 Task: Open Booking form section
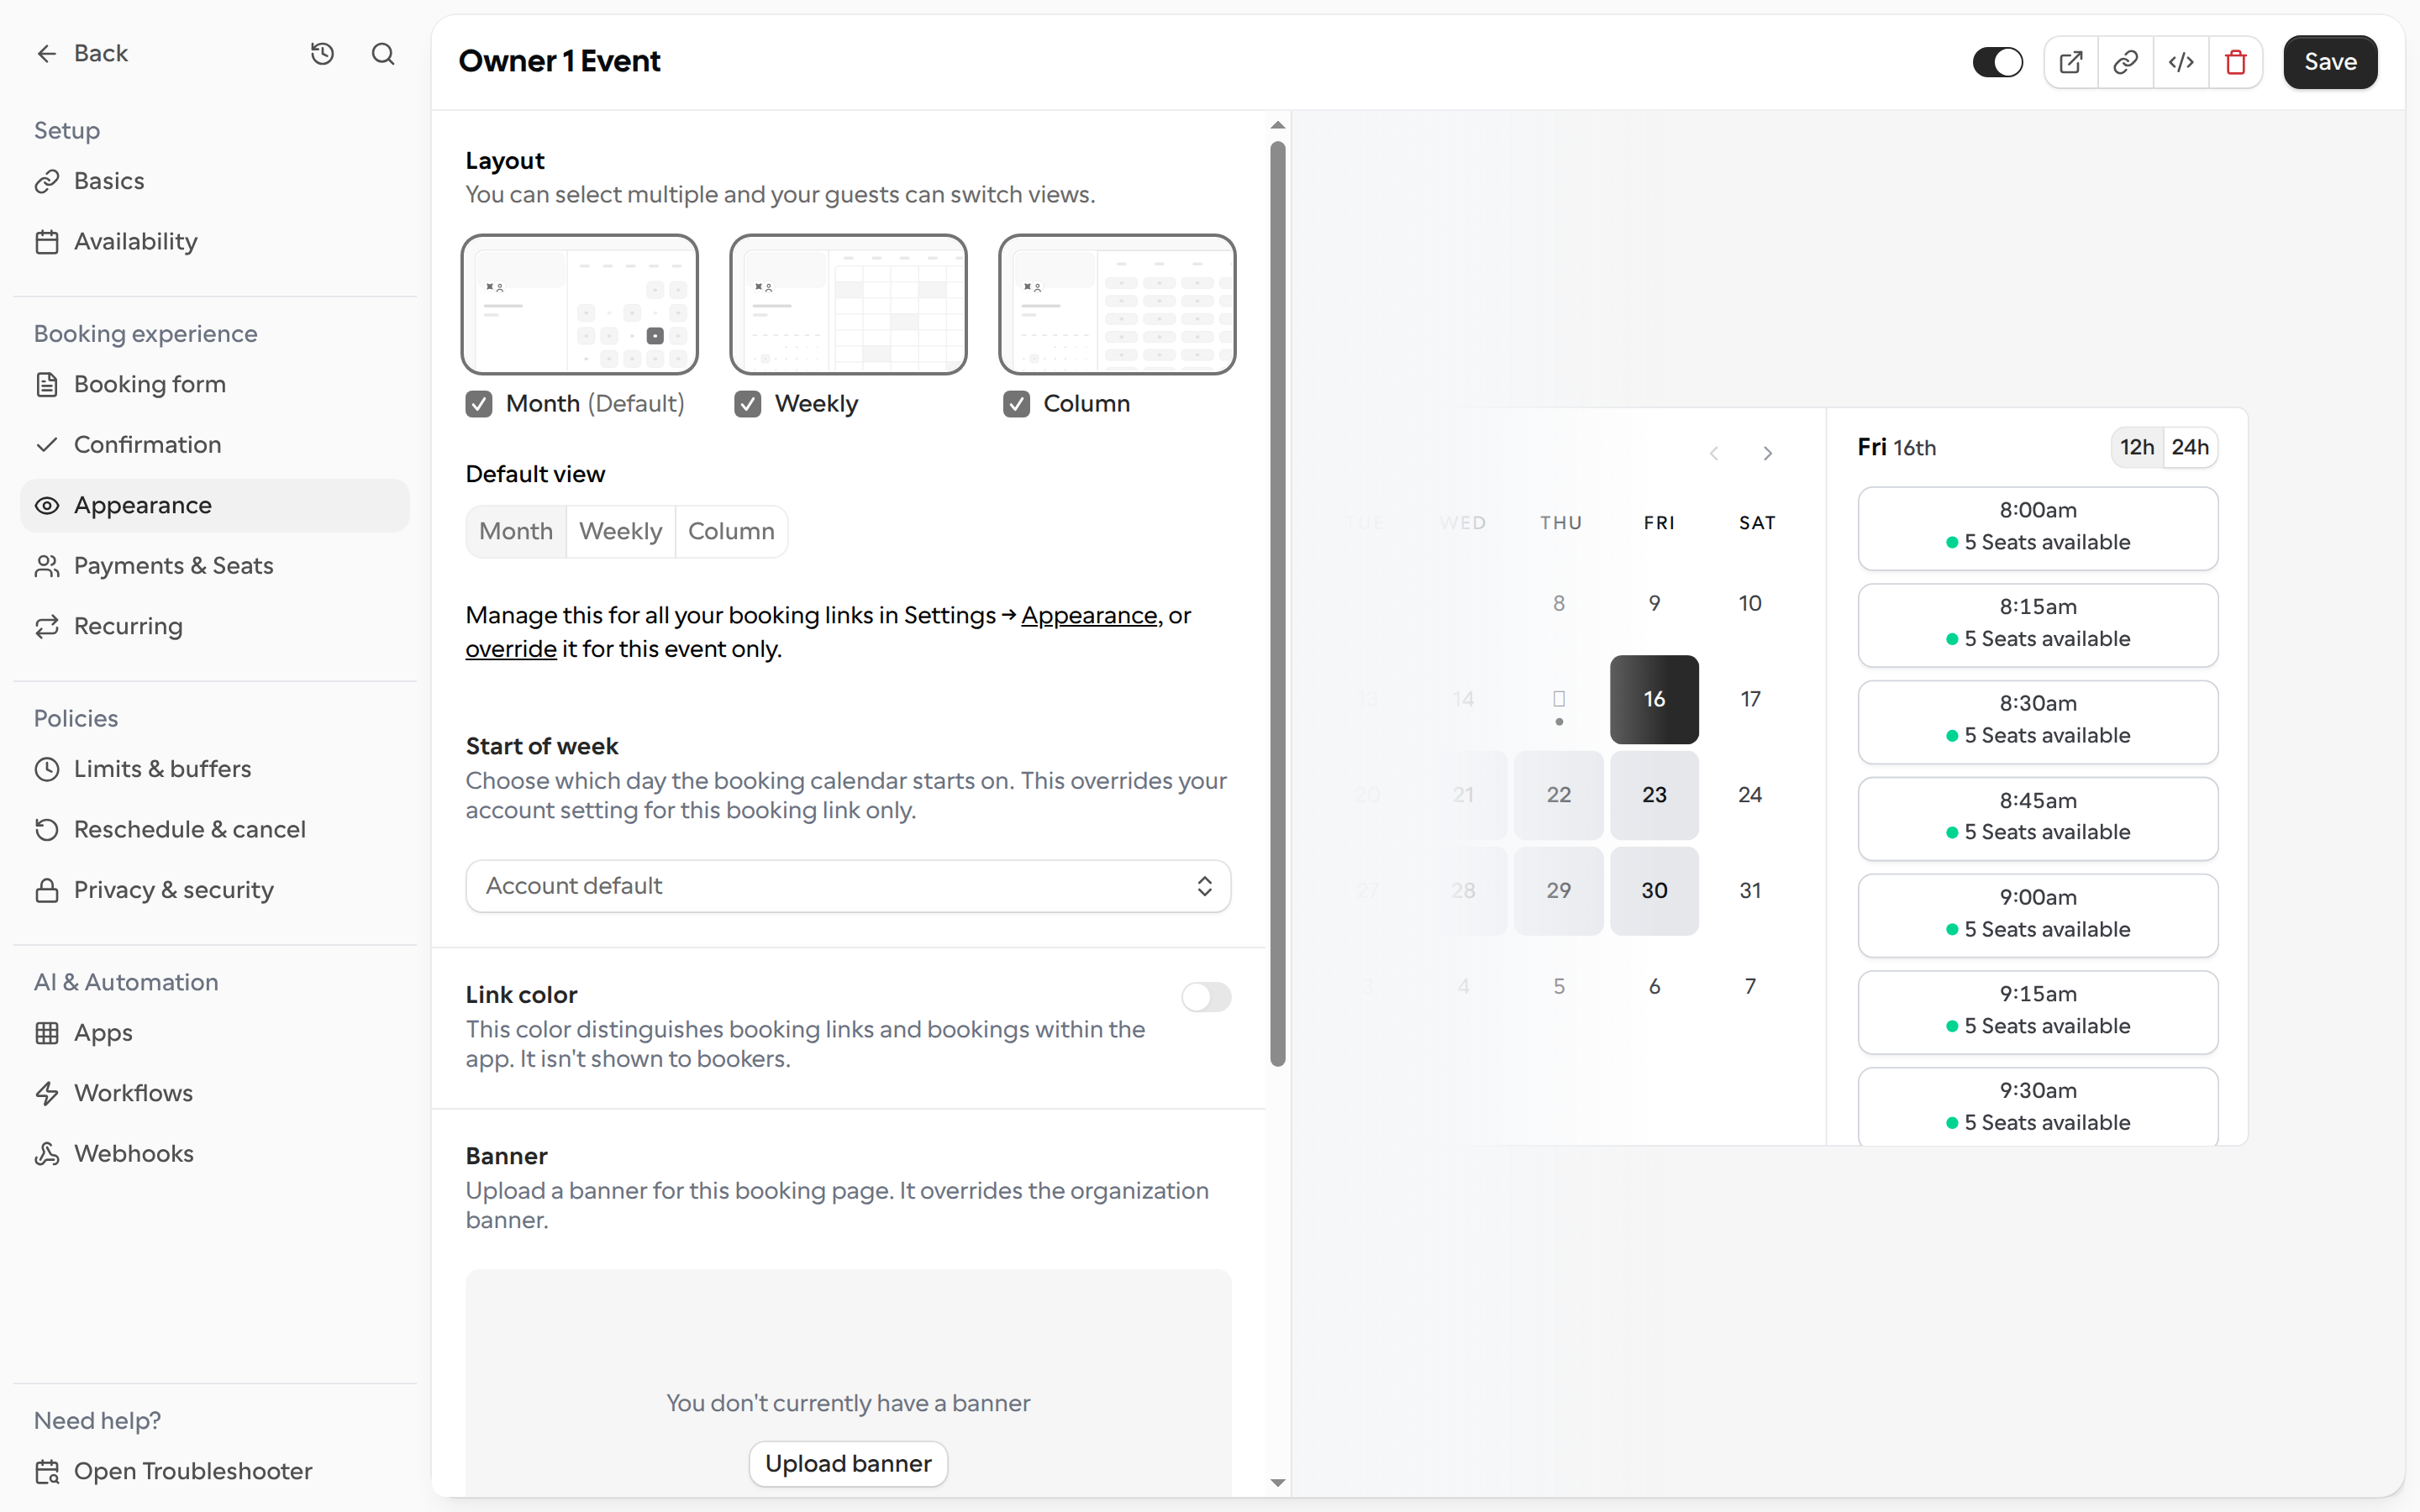tap(215, 385)
